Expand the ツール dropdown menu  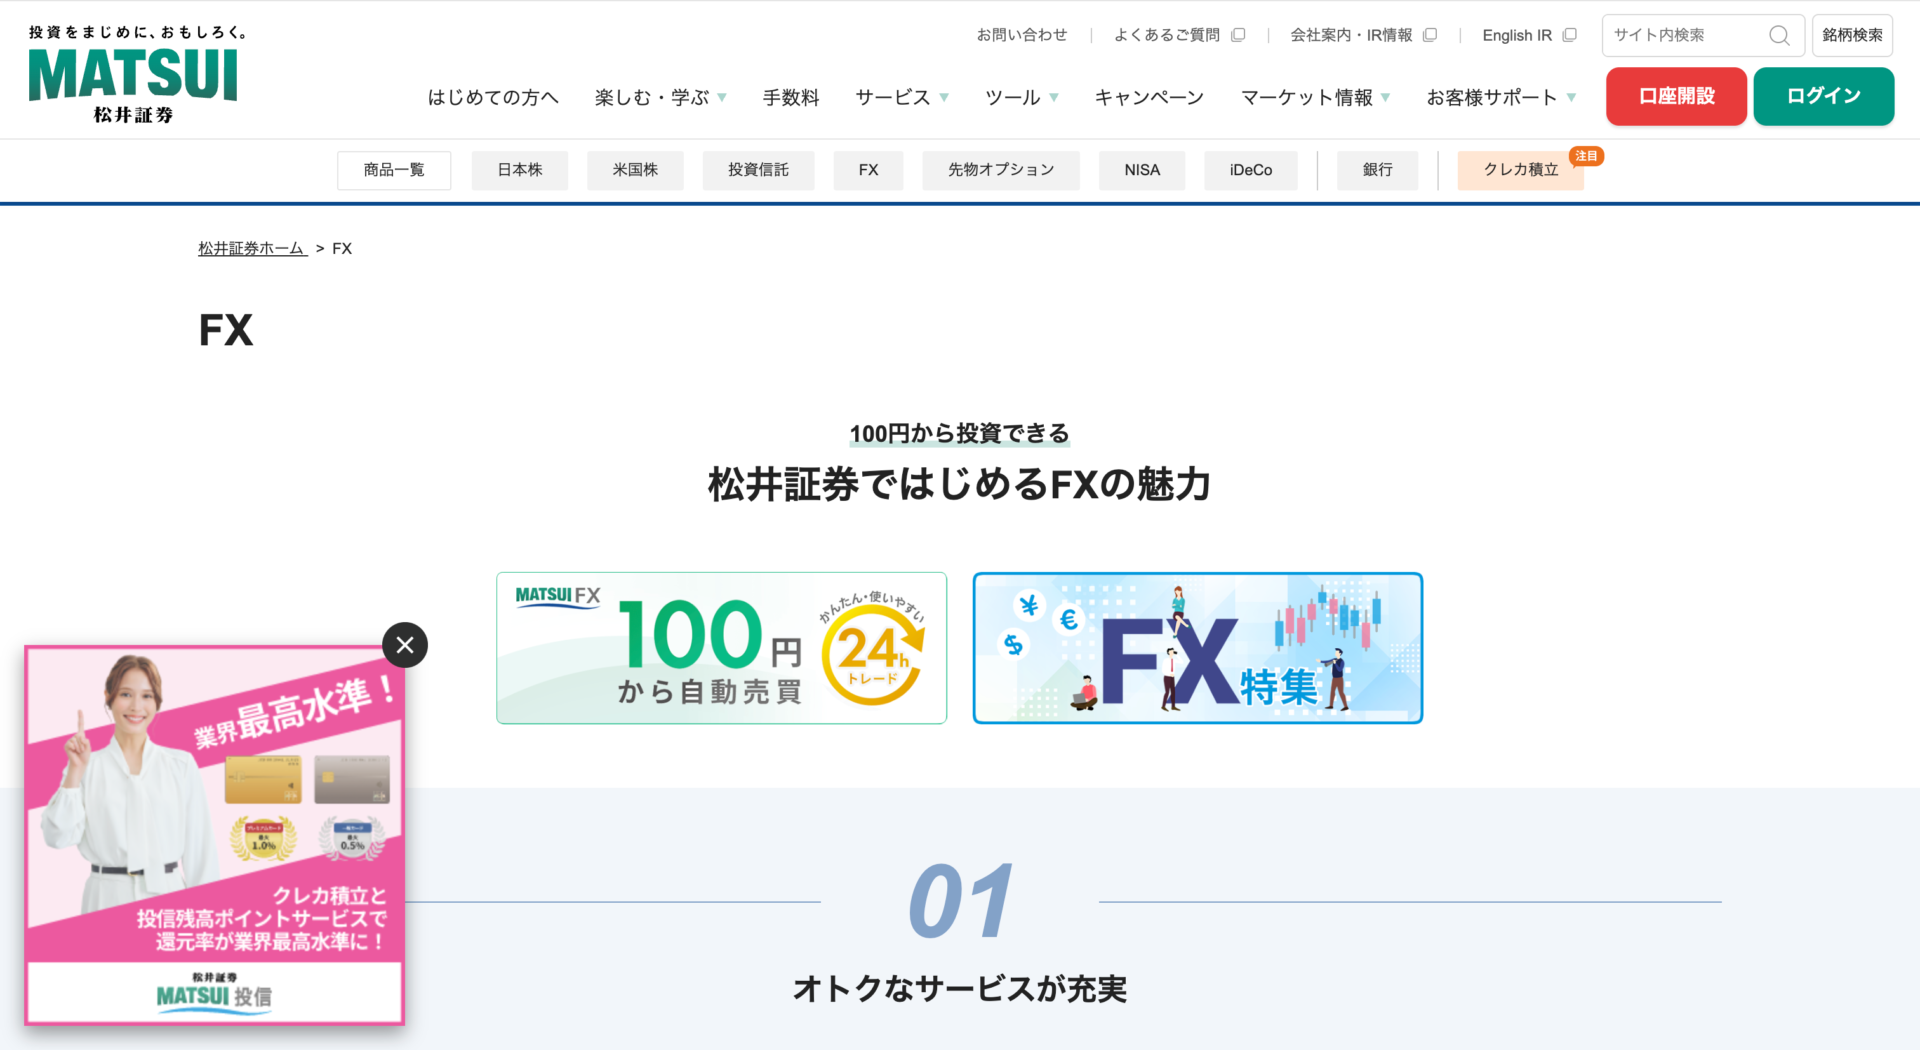click(1022, 97)
